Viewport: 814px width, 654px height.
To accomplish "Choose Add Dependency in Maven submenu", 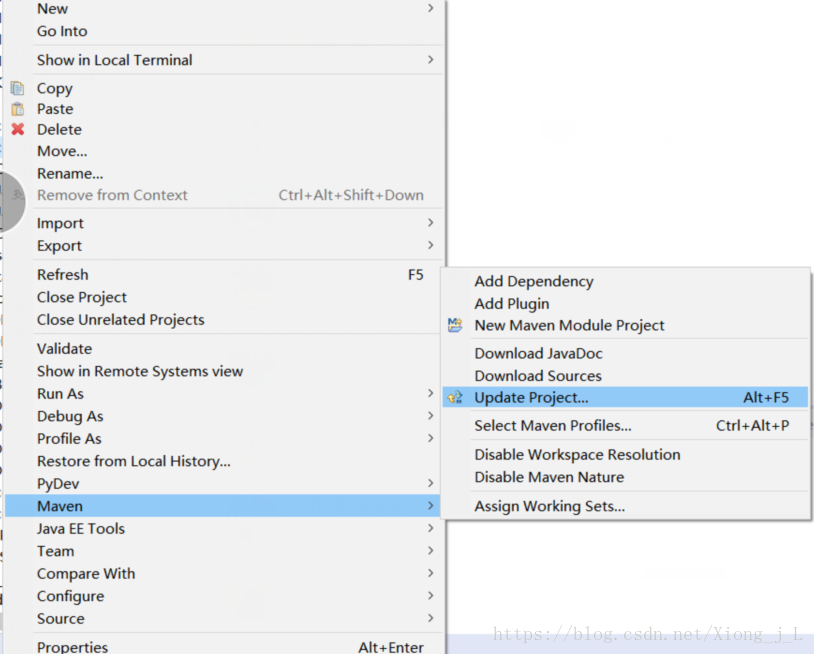I will [x=626, y=281].
